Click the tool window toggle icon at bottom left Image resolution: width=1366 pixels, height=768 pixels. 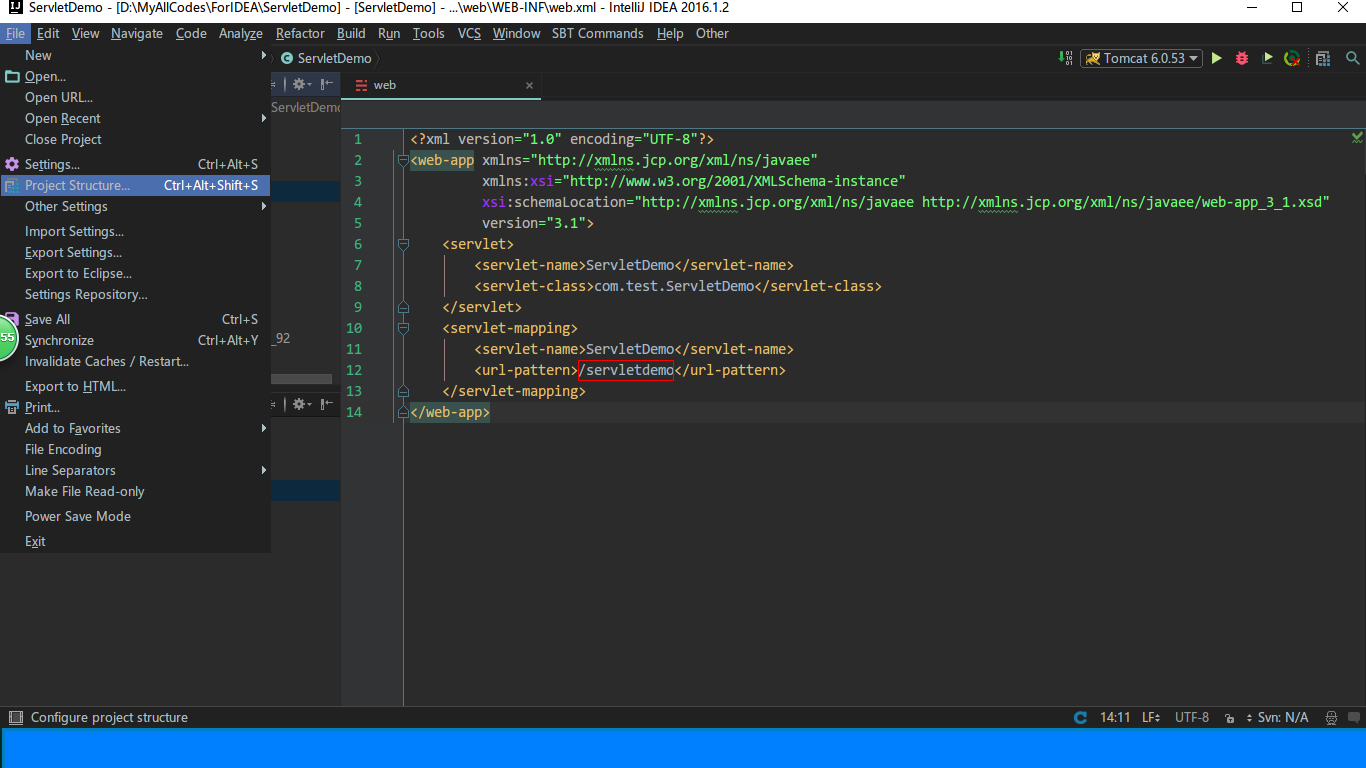(x=15, y=717)
